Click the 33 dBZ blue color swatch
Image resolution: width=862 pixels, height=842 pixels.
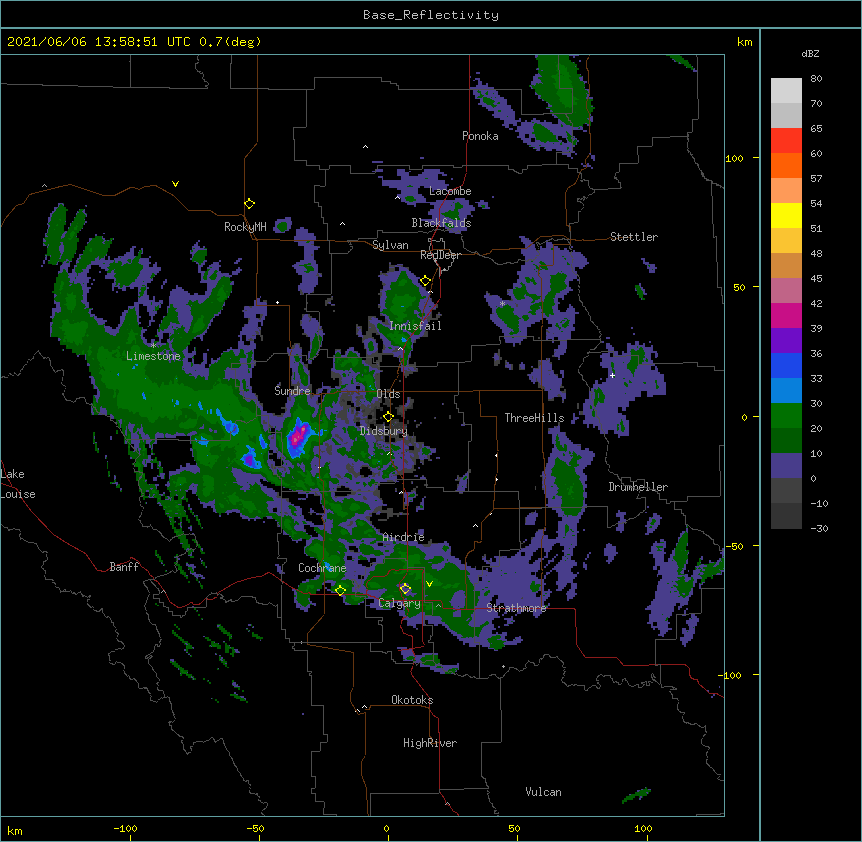click(x=786, y=365)
